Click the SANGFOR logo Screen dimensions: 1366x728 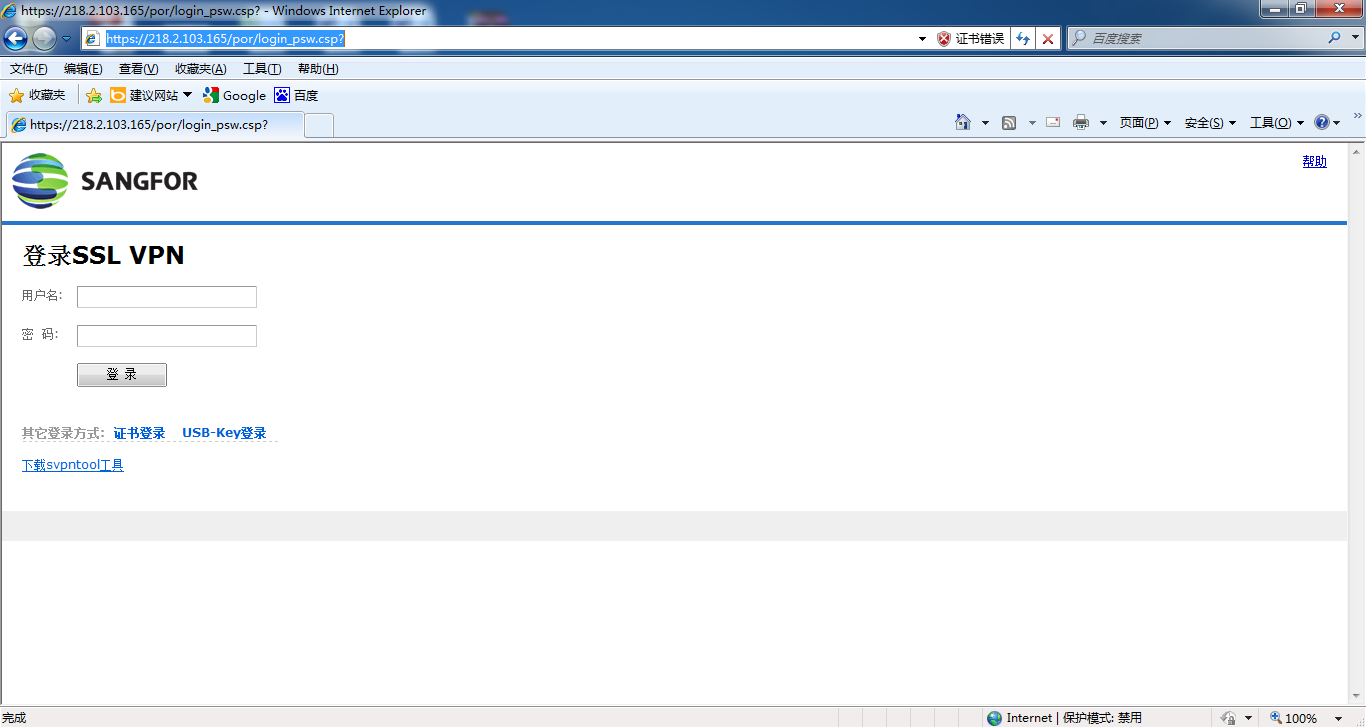(105, 181)
